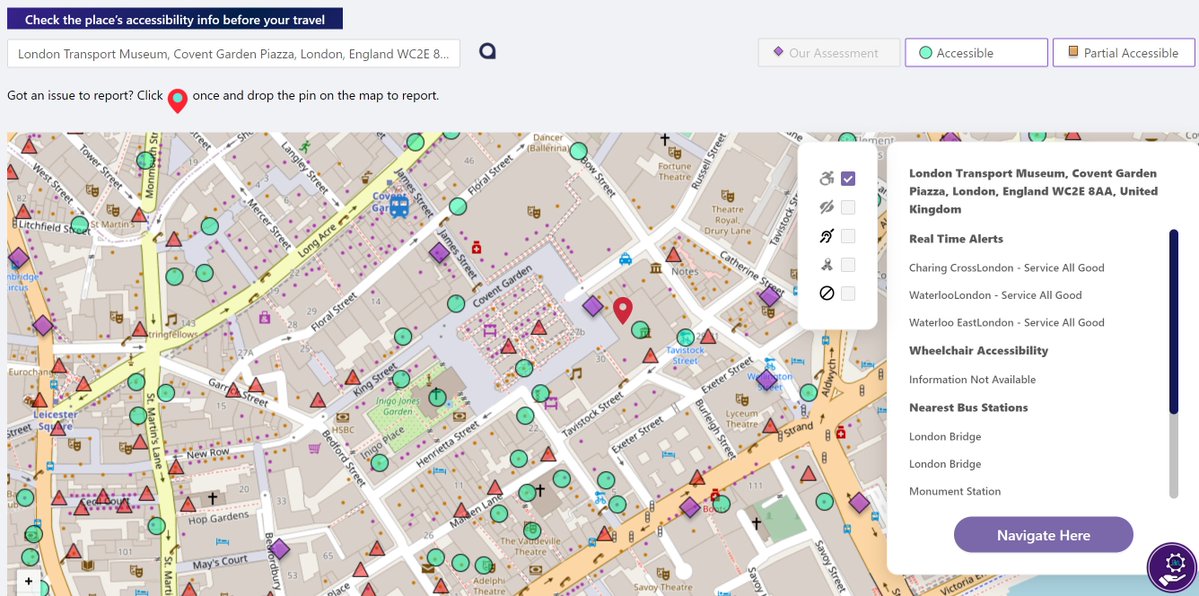Click 'Monument Station' in nearest bus stations
This screenshot has height=596, width=1199.
(x=955, y=491)
